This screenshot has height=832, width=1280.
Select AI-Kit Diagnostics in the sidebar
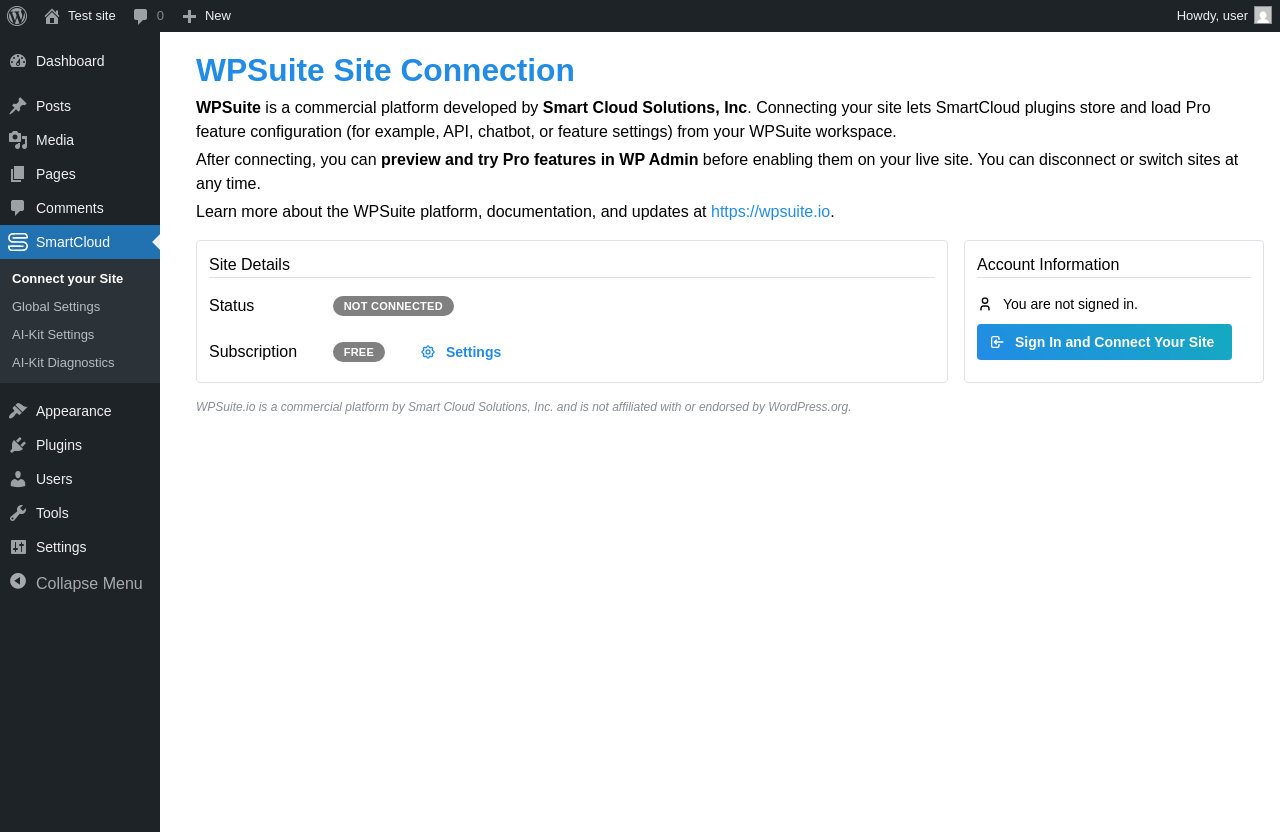[63, 363]
